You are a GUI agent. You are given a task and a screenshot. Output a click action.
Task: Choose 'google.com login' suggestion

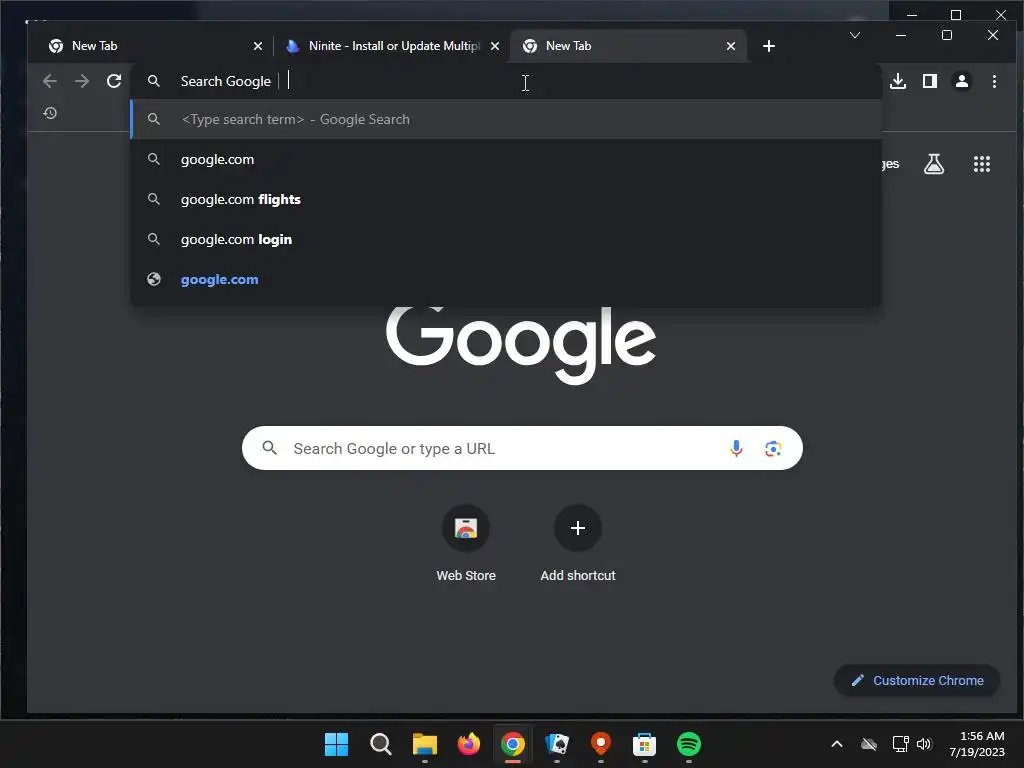click(506, 239)
